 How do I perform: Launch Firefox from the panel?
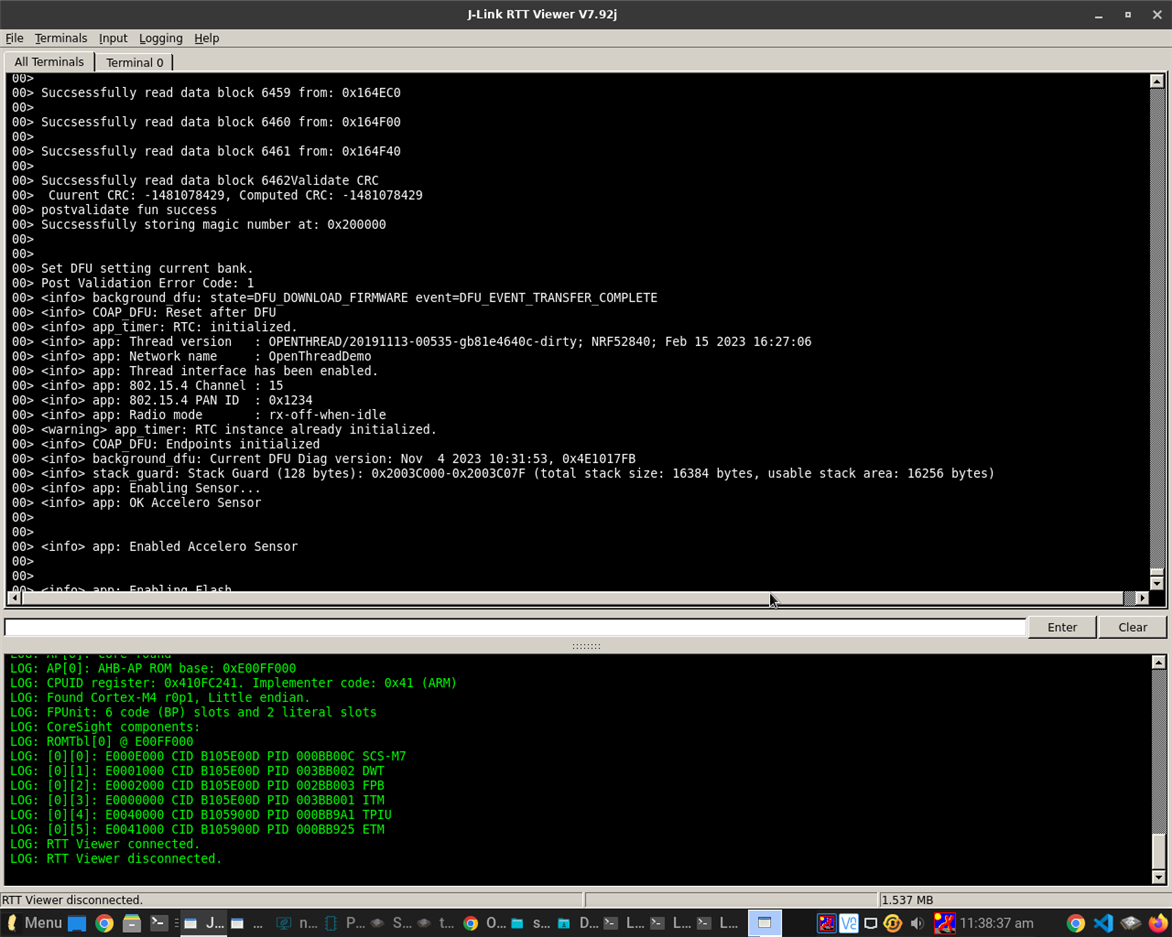coord(1158,924)
